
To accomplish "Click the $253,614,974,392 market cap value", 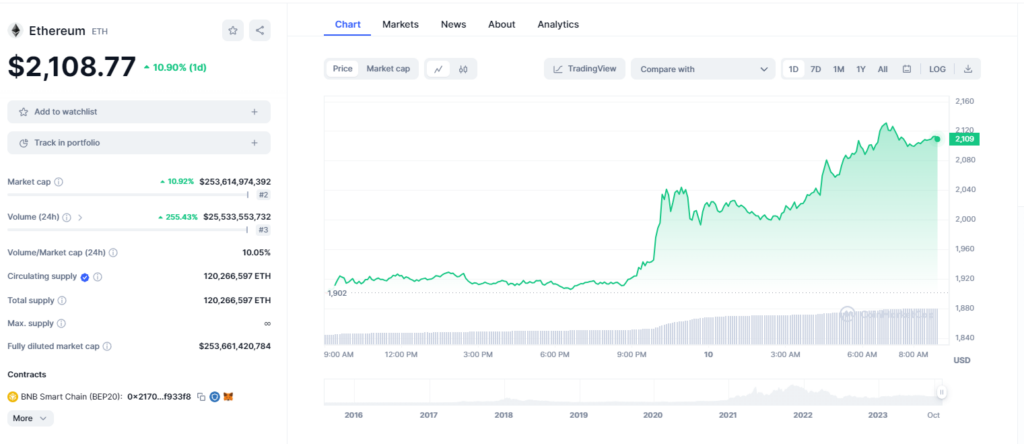I will pyautogui.click(x=235, y=182).
